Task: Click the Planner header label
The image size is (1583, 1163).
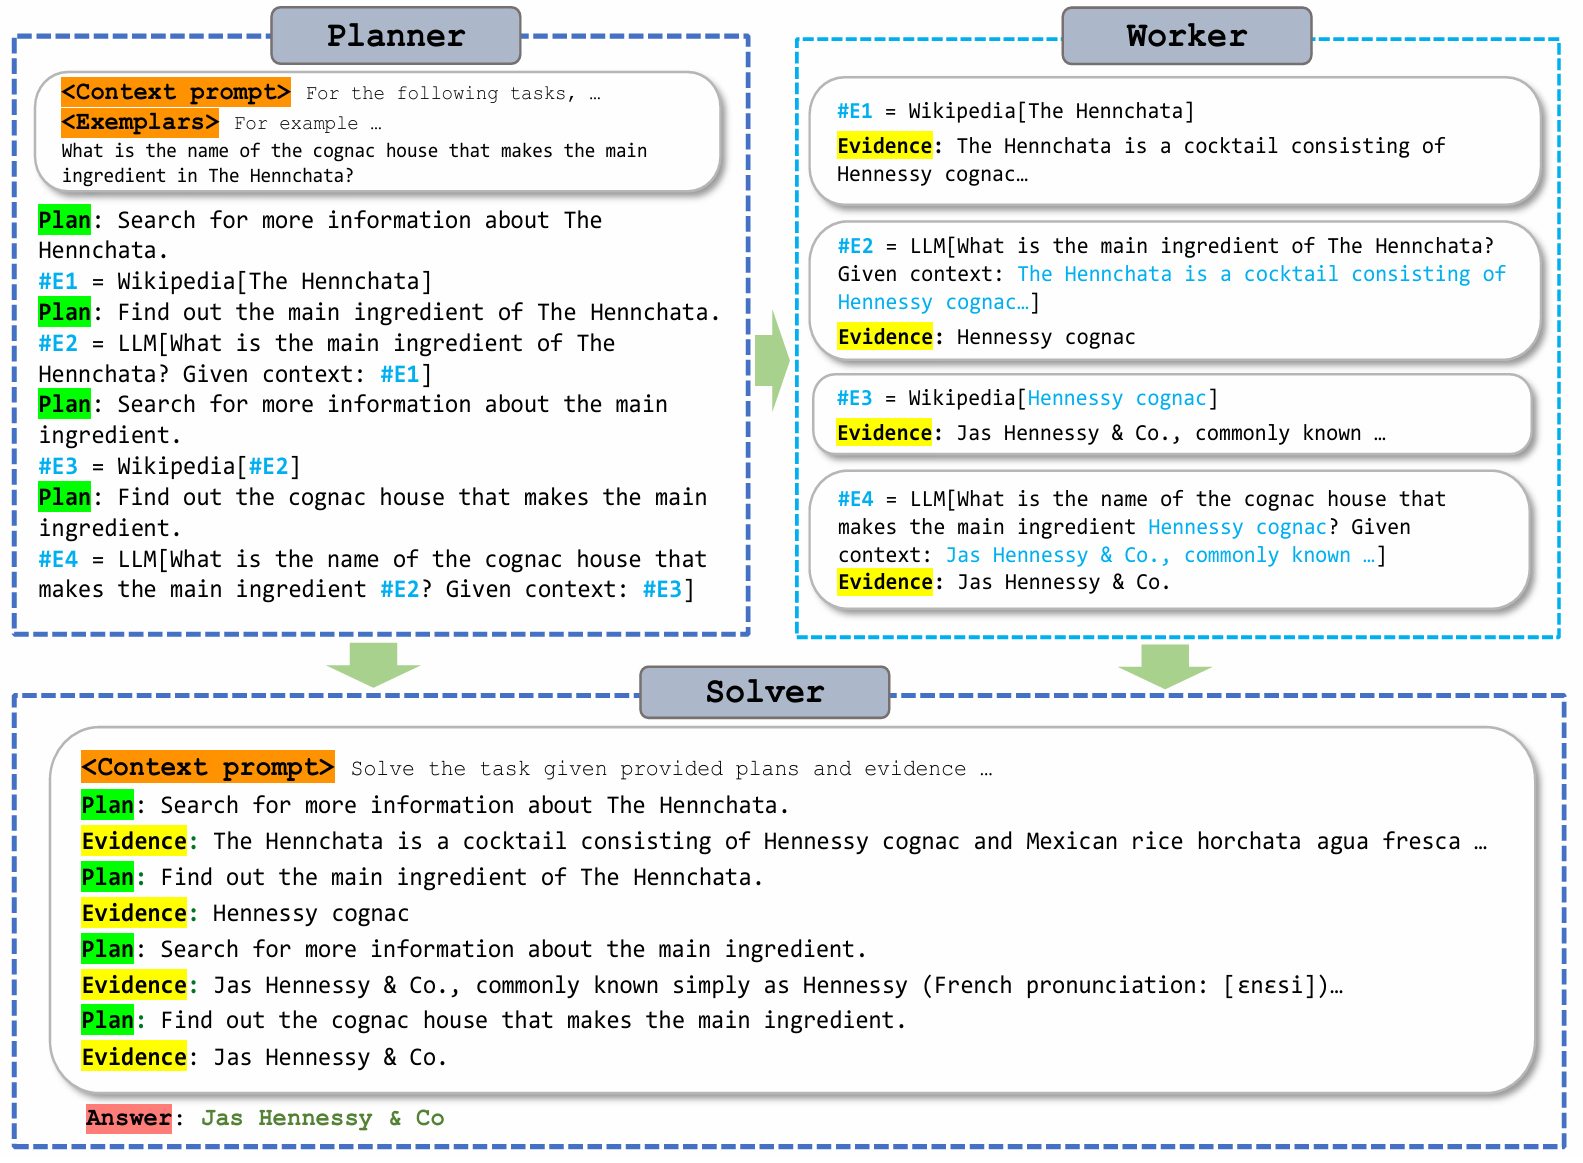Action: (x=396, y=36)
